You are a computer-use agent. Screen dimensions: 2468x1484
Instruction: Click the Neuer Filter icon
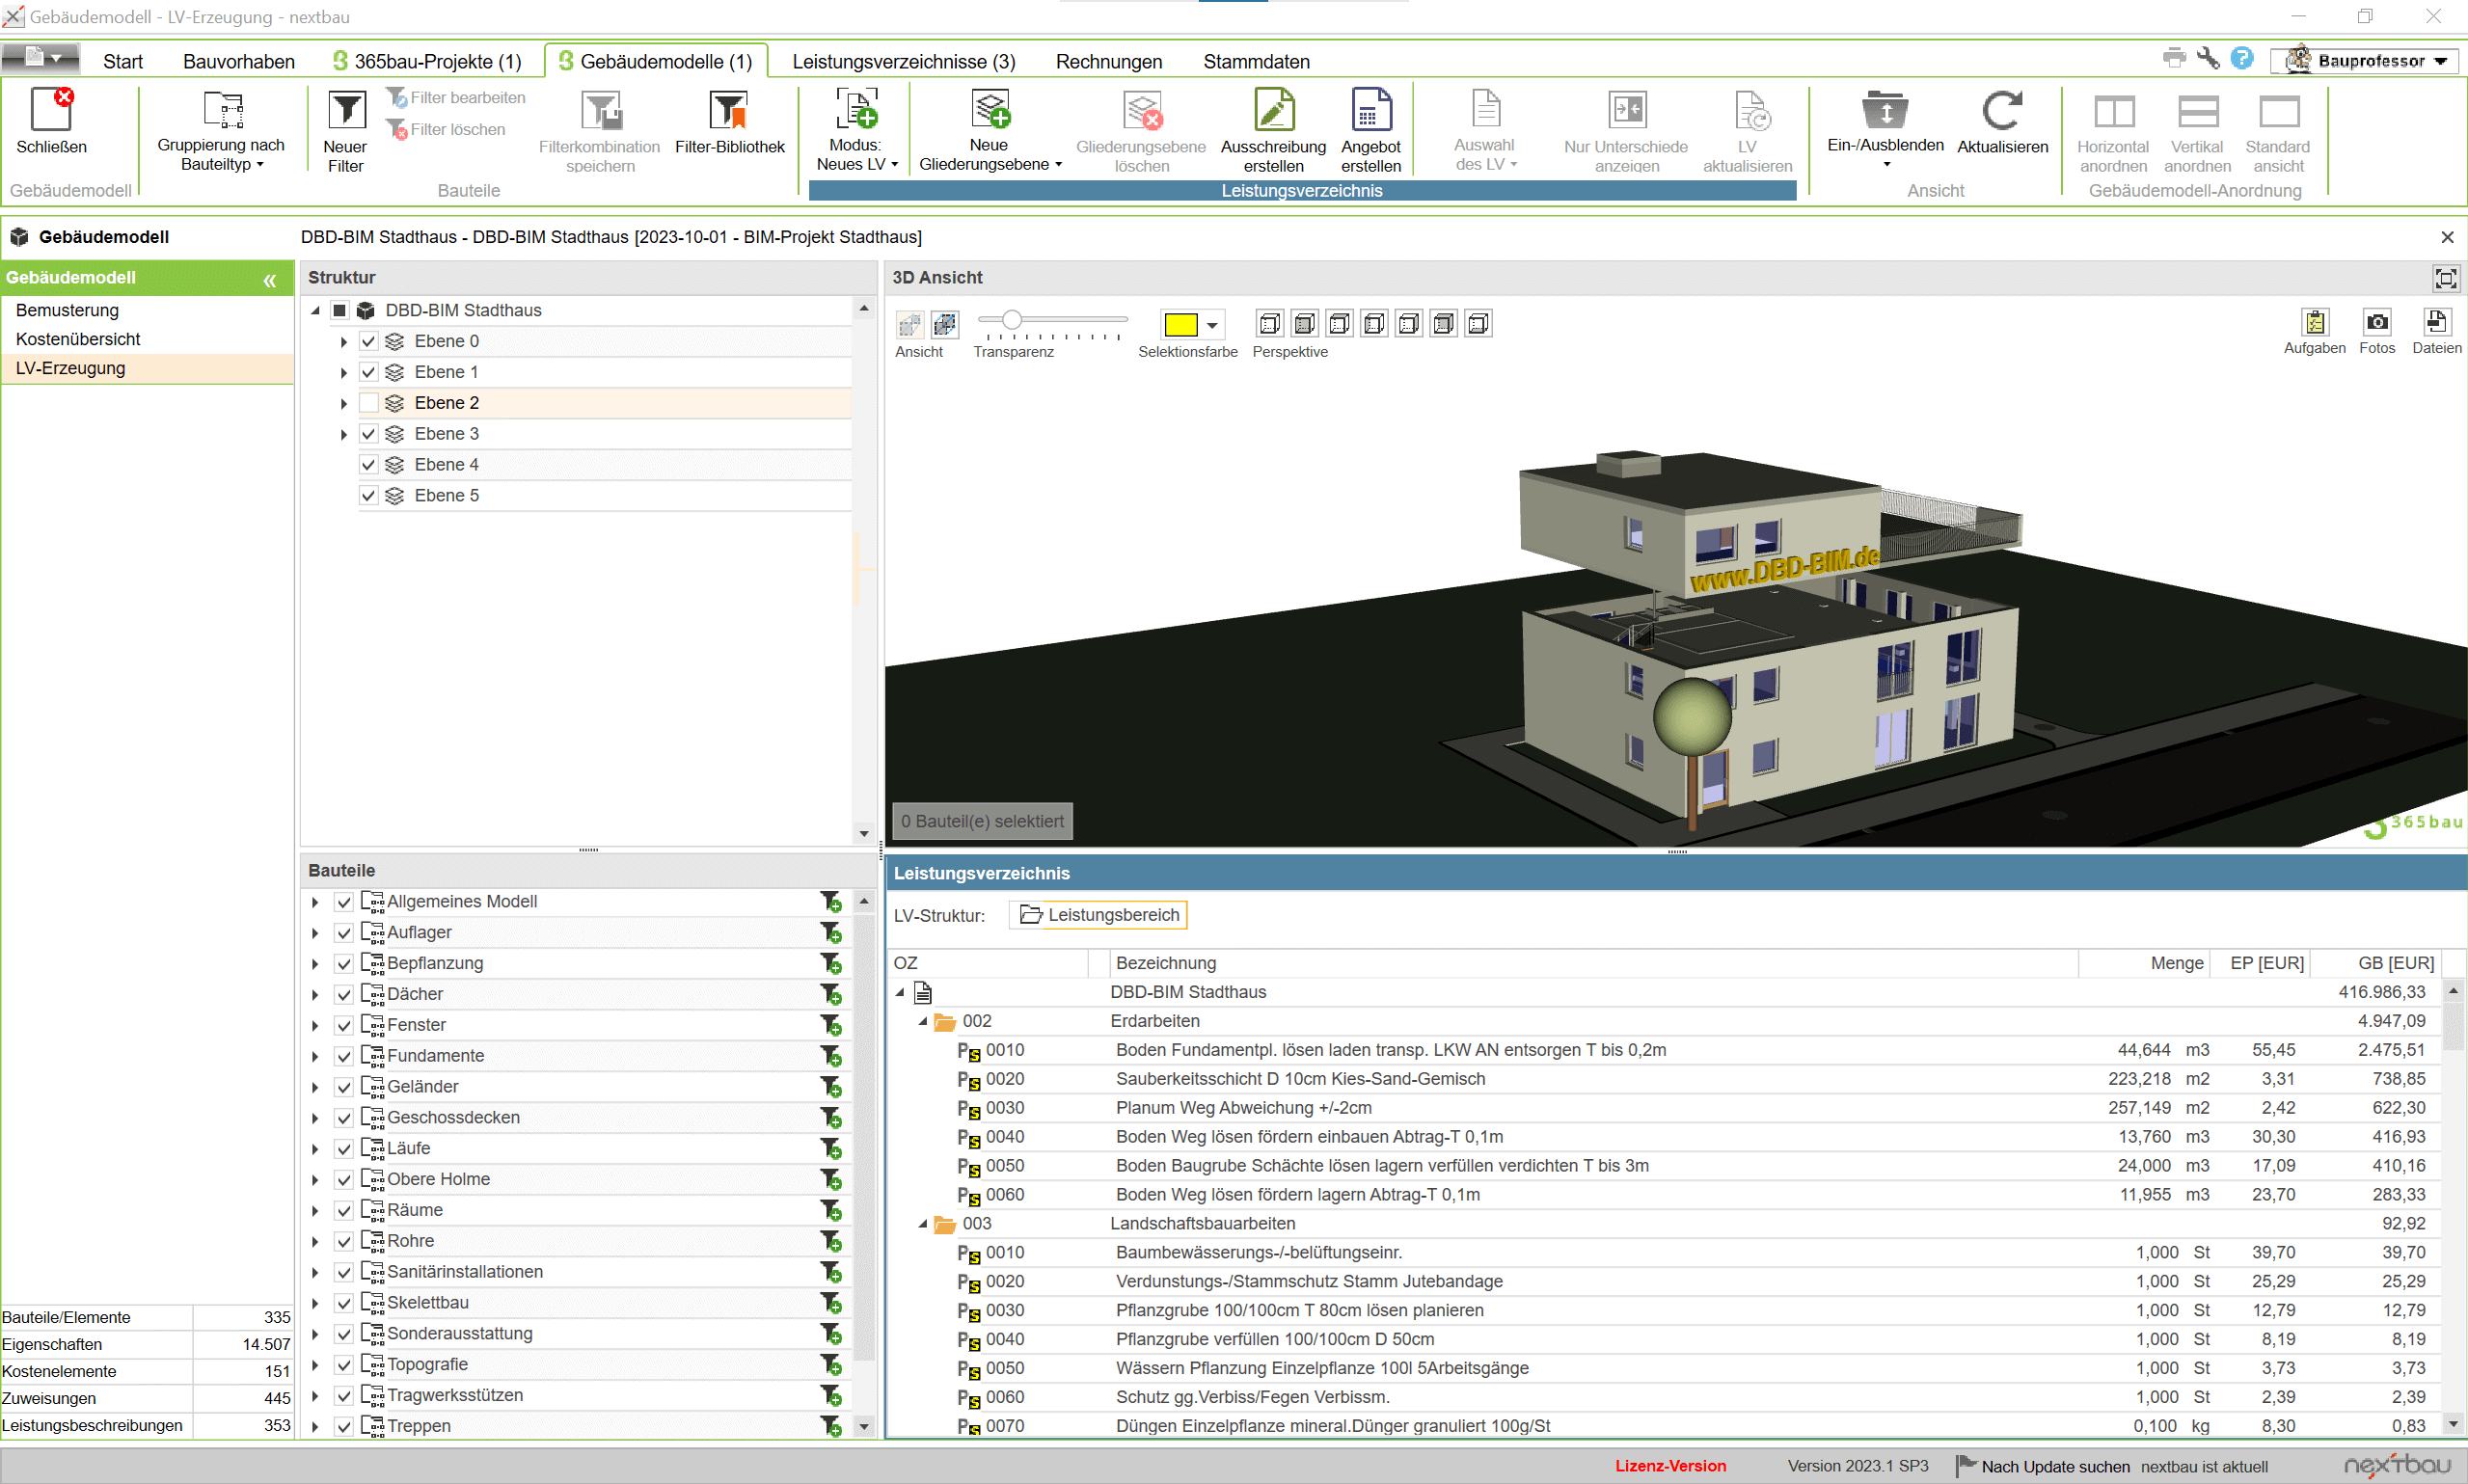point(346,110)
